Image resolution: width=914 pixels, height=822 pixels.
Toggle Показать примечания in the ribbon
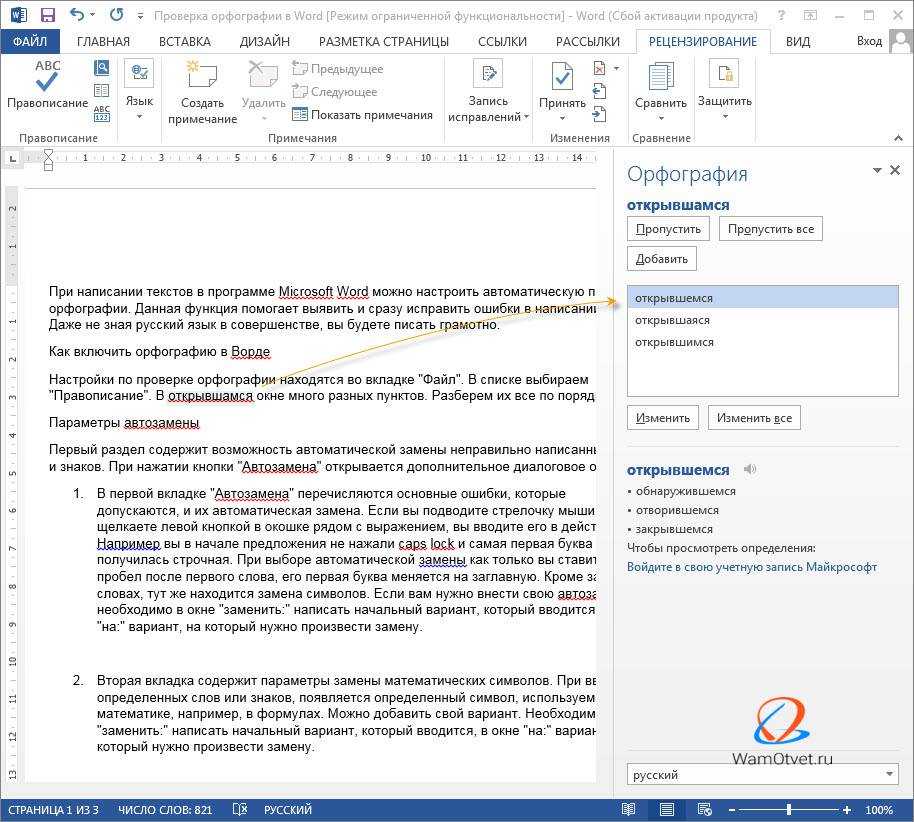363,114
